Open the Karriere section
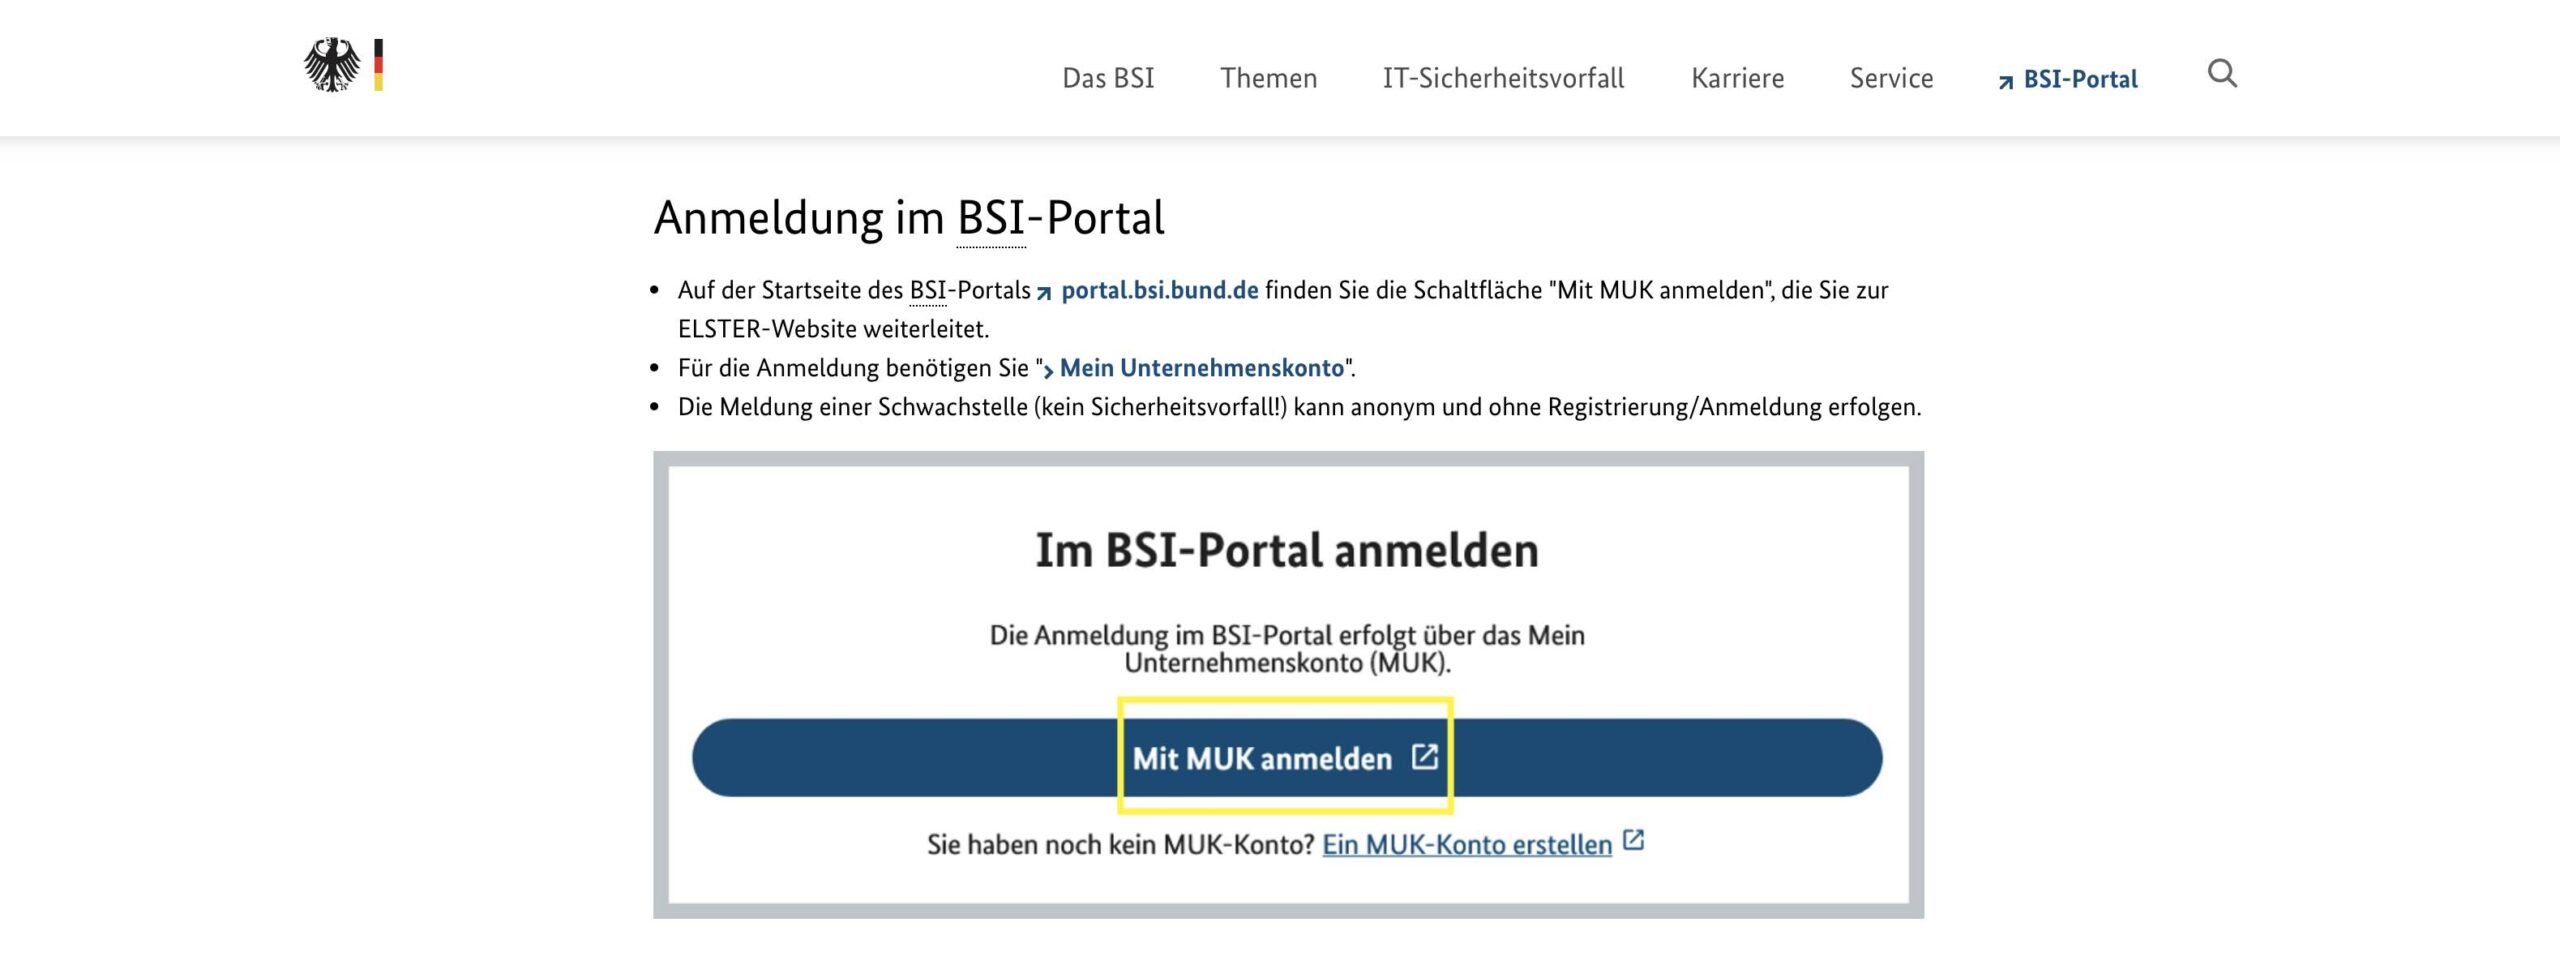Viewport: 2560px width, 957px height. tap(1738, 79)
